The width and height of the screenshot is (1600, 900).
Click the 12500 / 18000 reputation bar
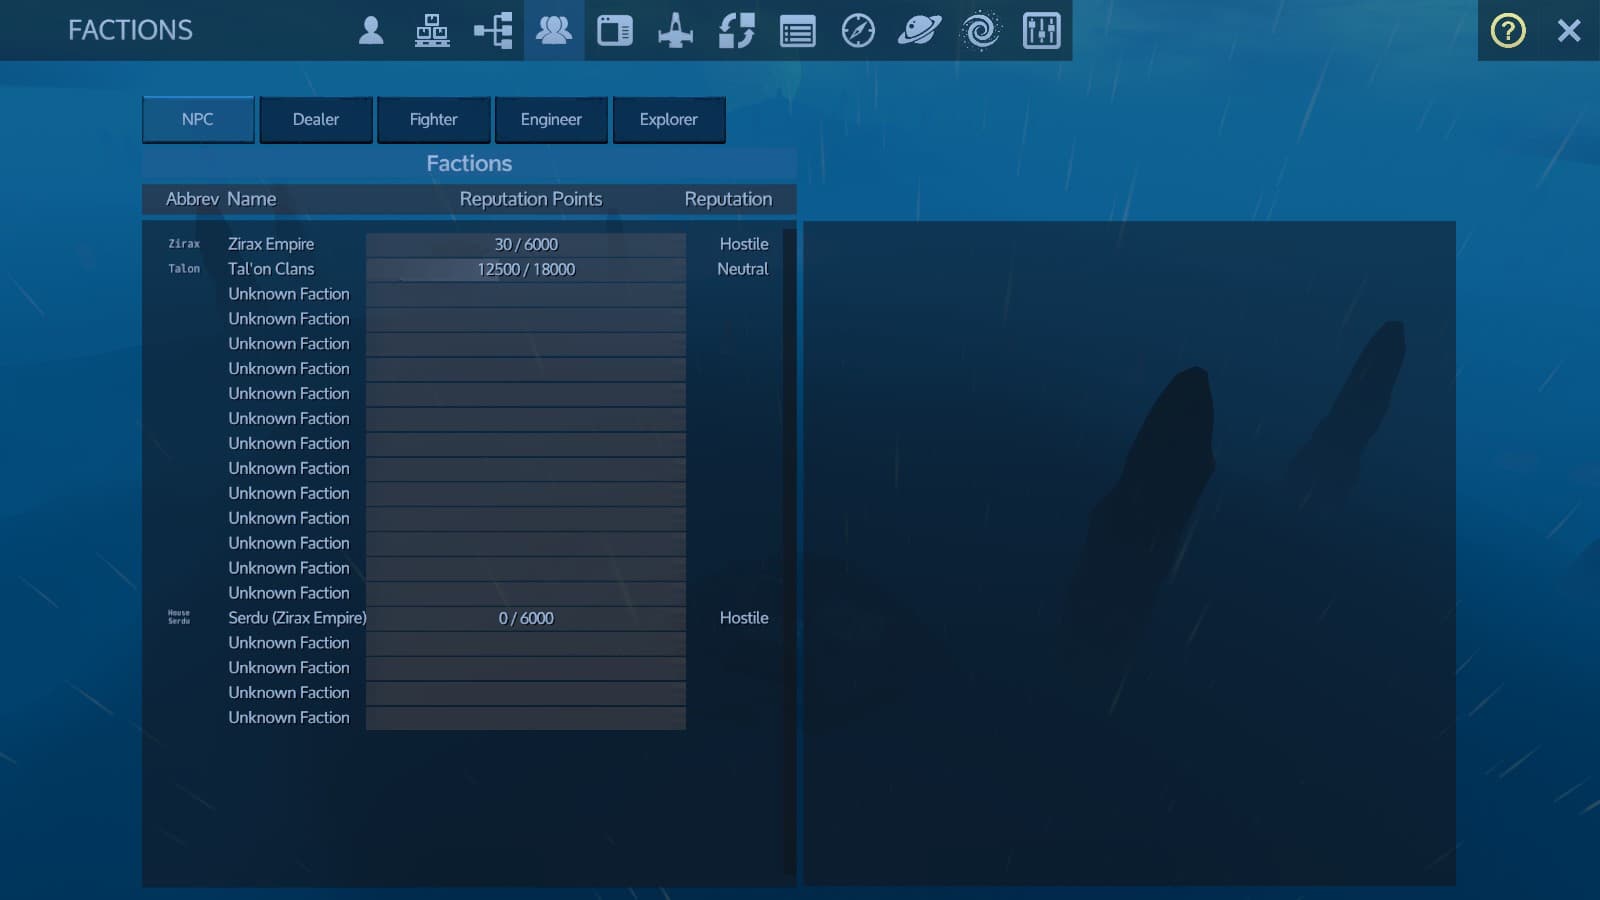tap(526, 269)
